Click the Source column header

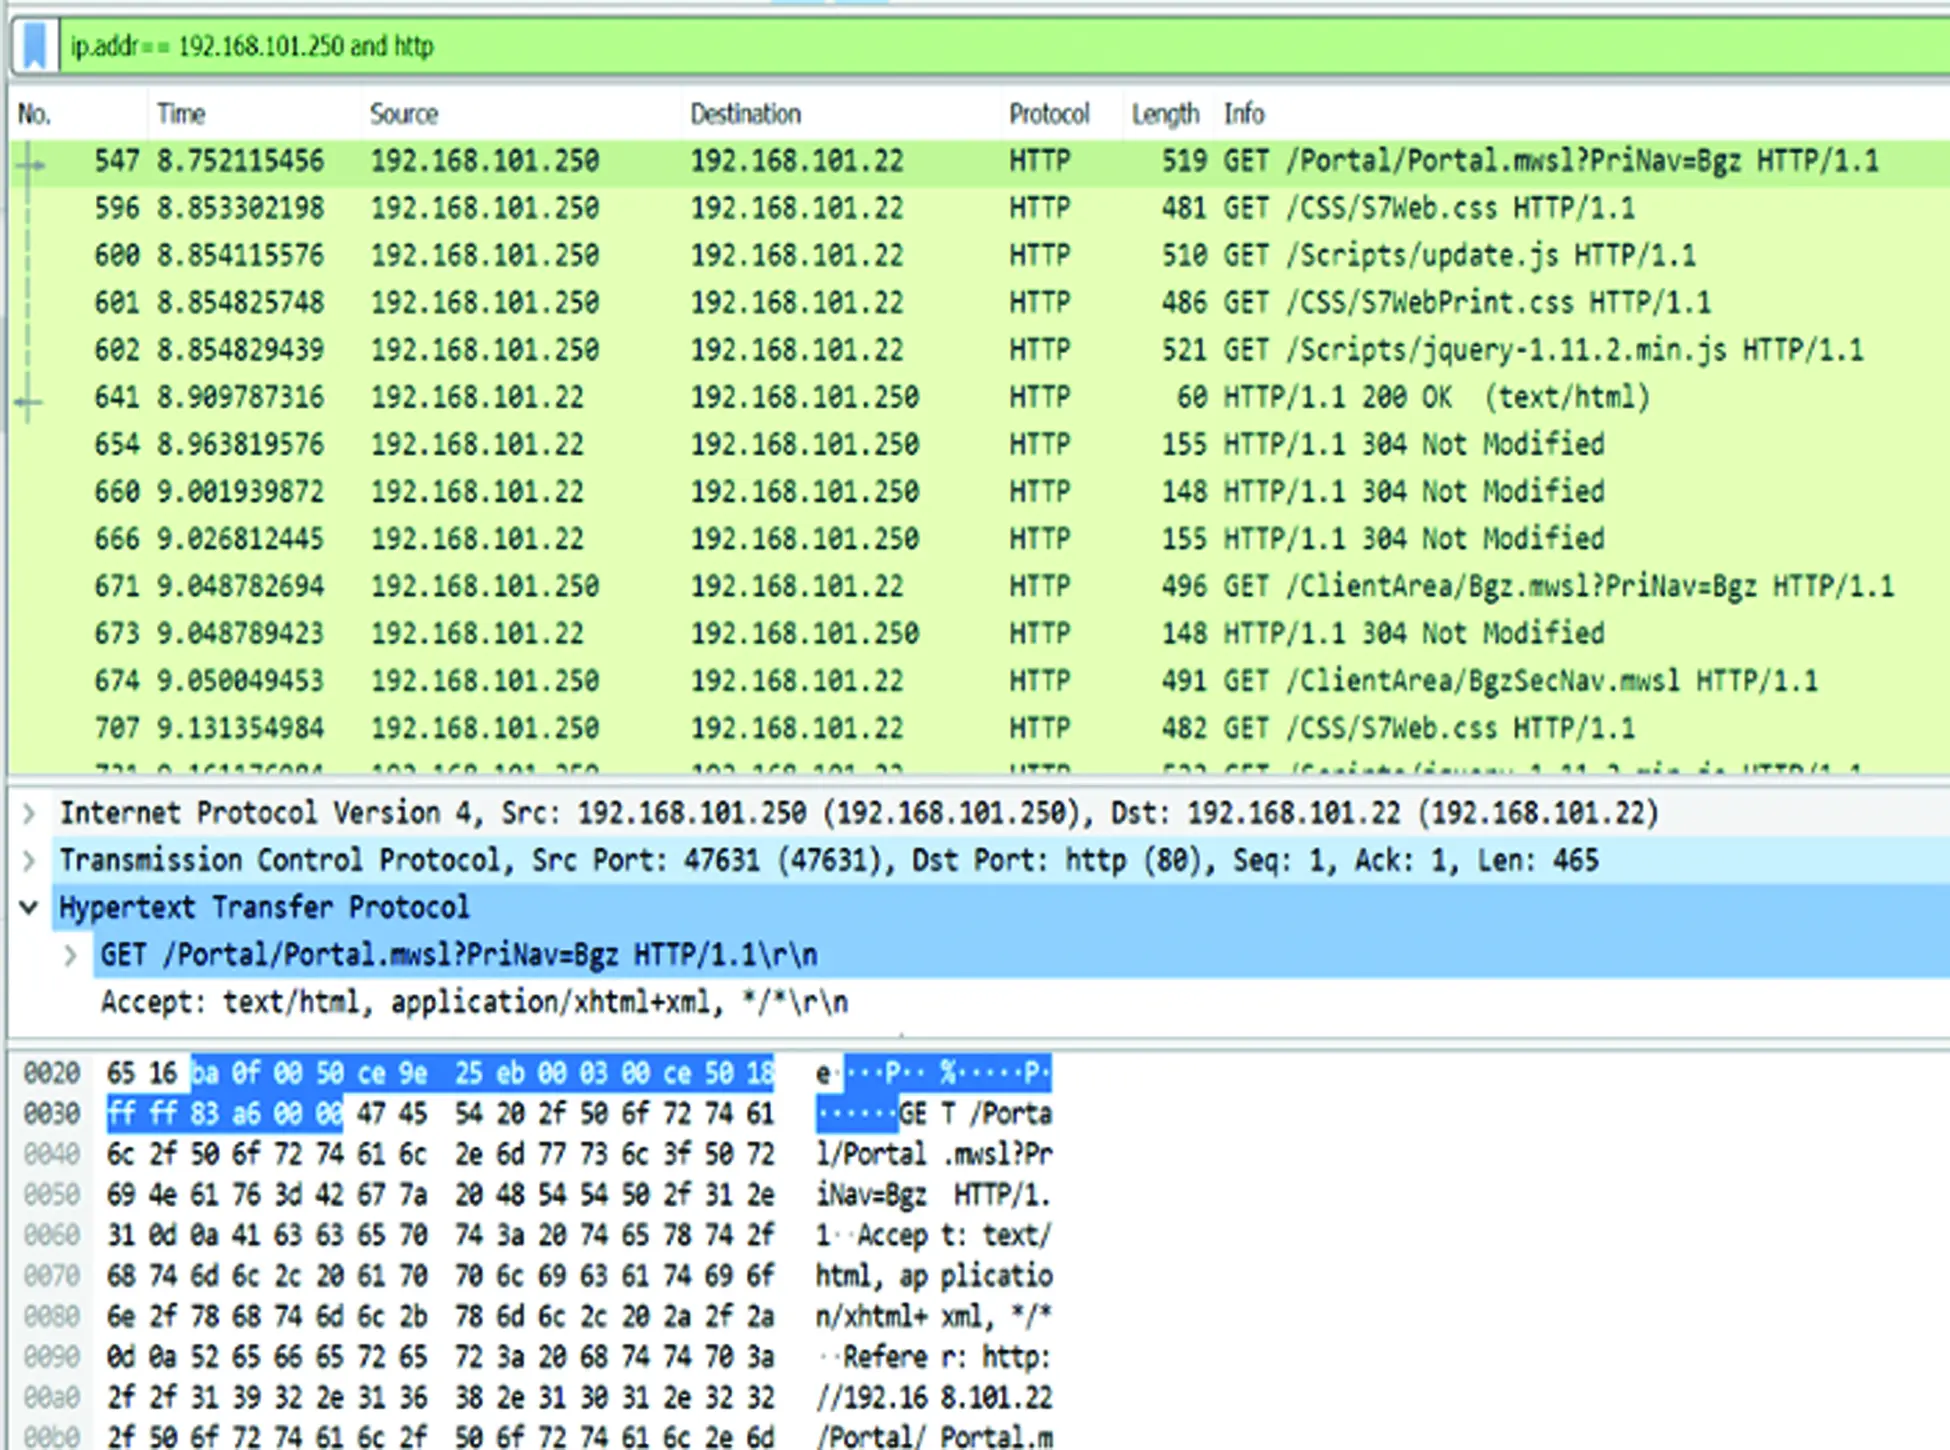coord(404,113)
